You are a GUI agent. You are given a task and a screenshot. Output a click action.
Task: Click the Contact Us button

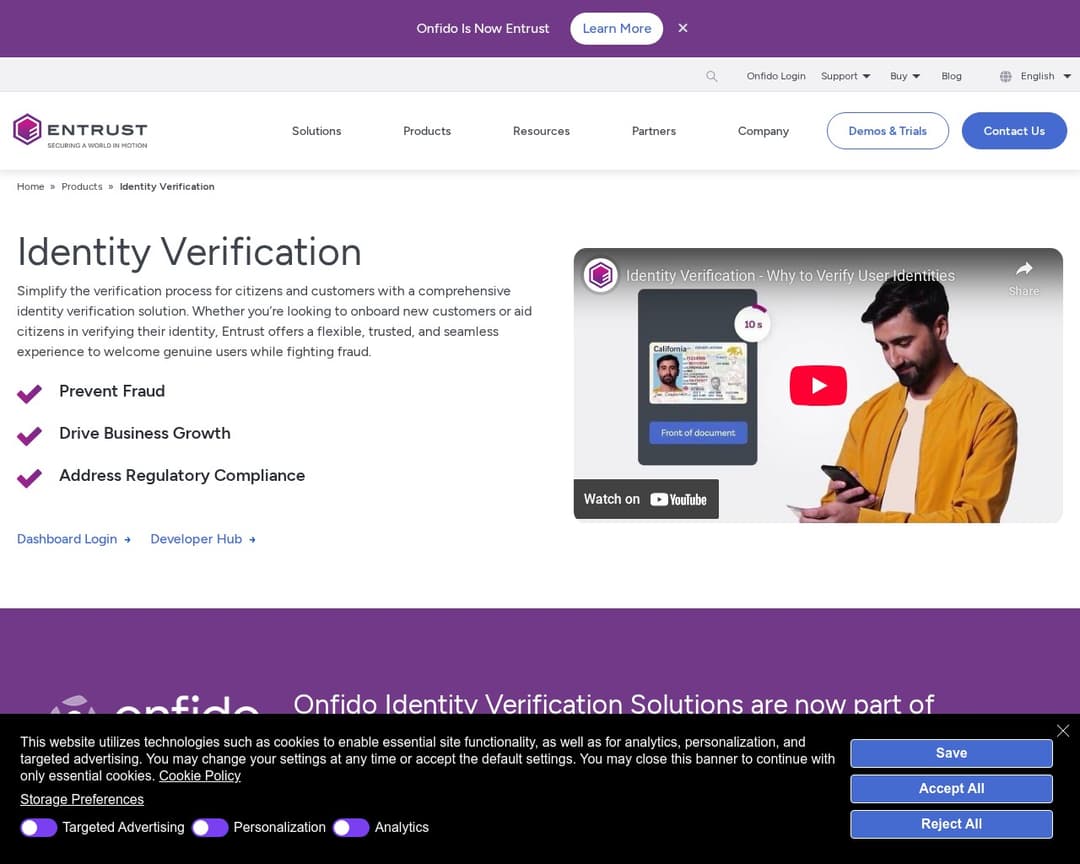point(1014,131)
